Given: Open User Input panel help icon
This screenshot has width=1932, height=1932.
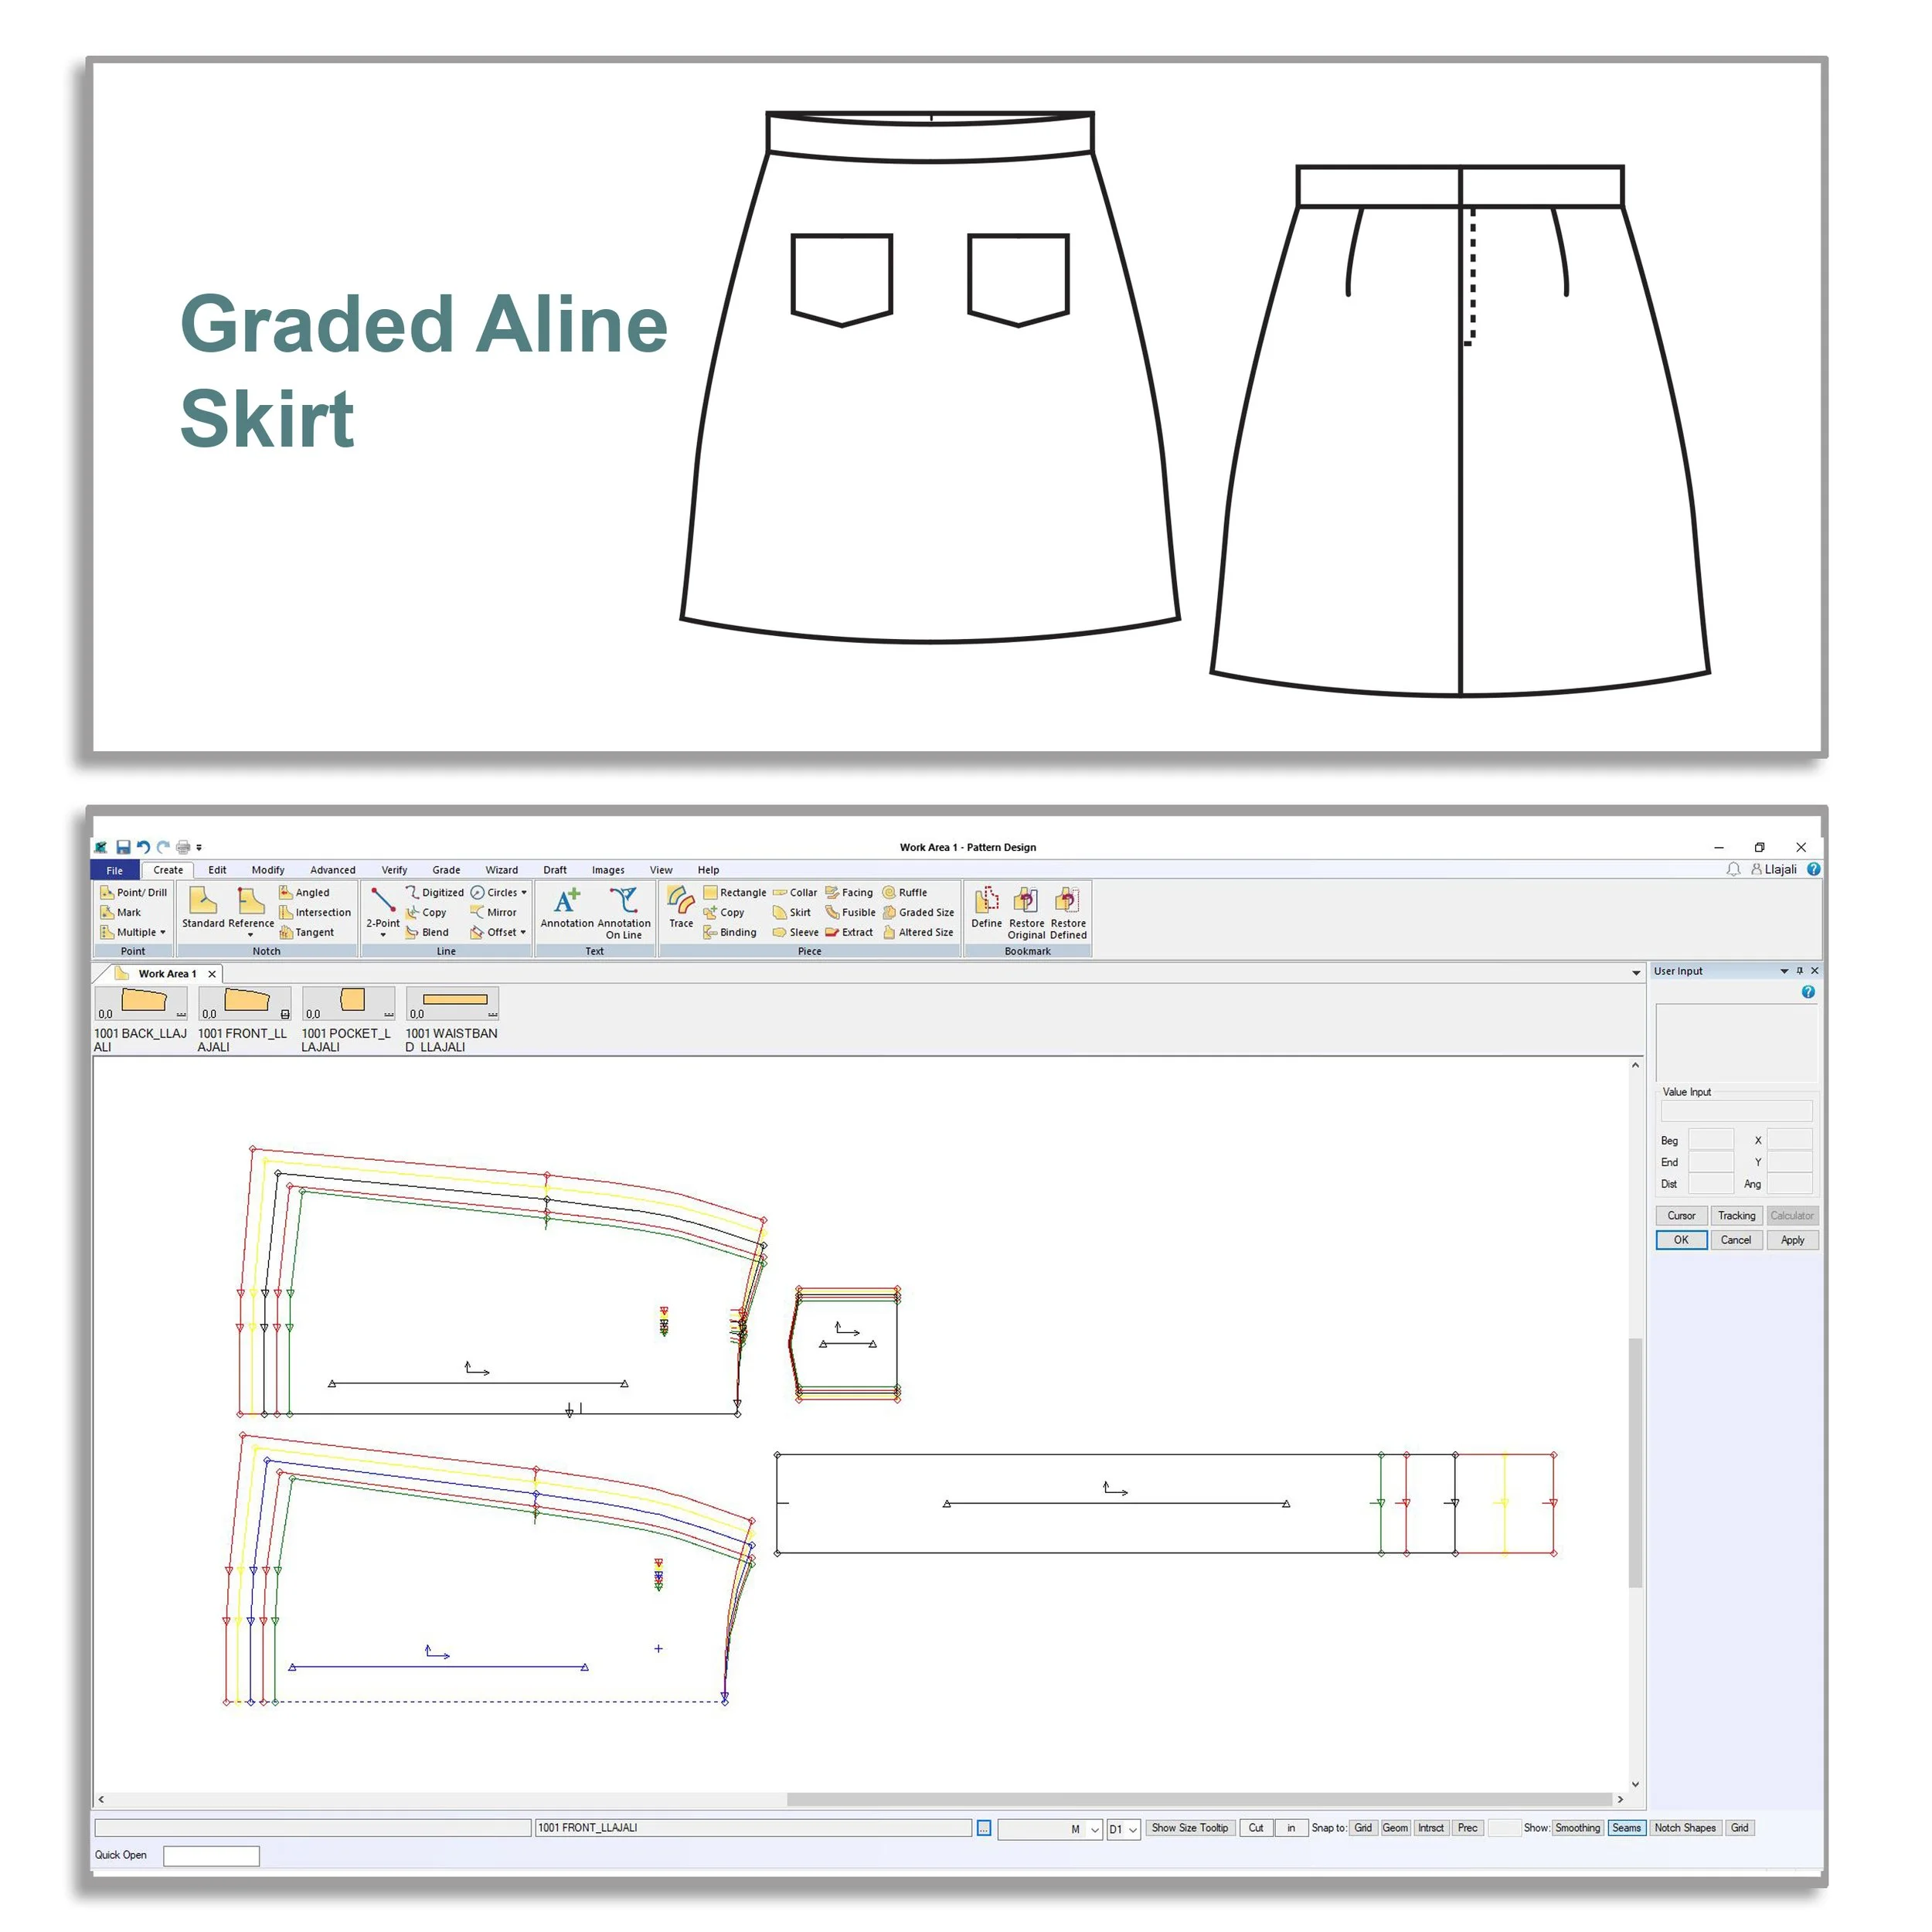Looking at the screenshot, I should 1808,992.
